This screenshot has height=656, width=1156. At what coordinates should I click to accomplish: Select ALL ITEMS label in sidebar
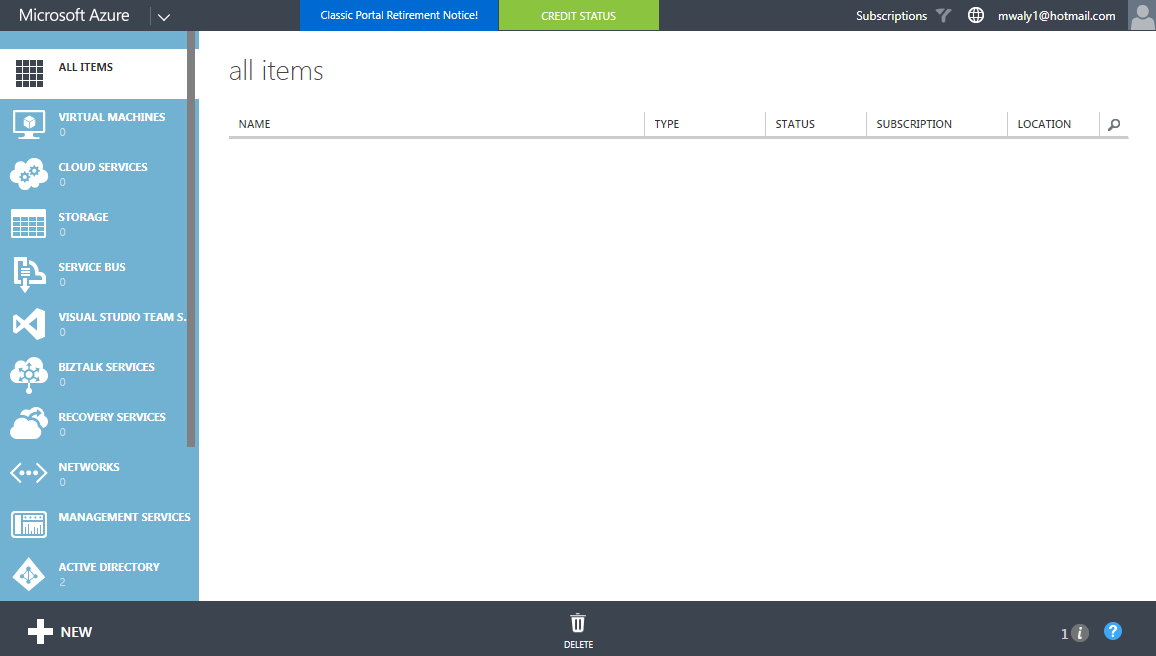(86, 67)
